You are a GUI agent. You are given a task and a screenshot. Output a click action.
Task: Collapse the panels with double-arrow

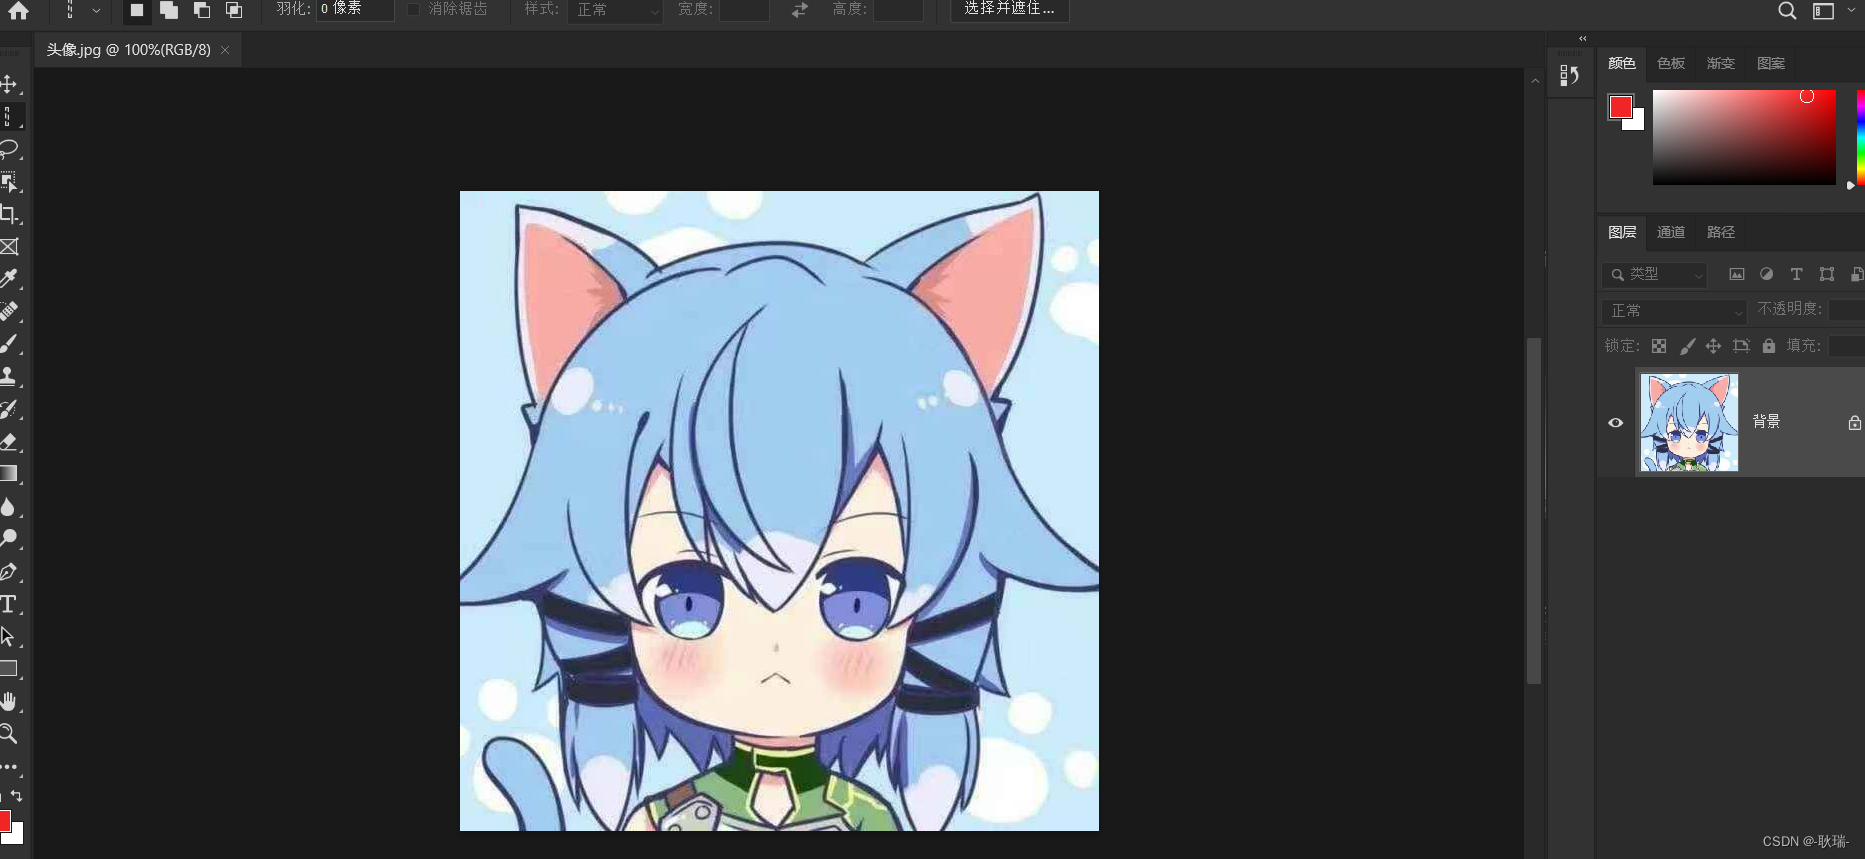click(x=1583, y=38)
